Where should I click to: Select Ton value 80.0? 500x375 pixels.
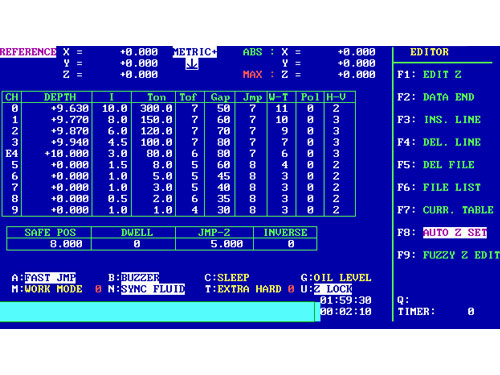pos(159,153)
